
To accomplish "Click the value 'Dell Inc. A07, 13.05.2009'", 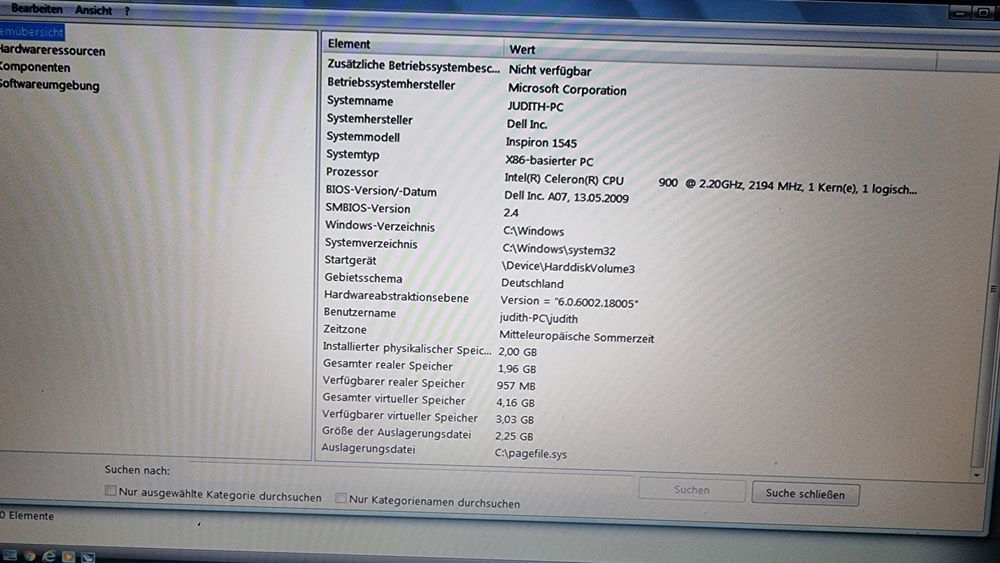I will point(566,197).
